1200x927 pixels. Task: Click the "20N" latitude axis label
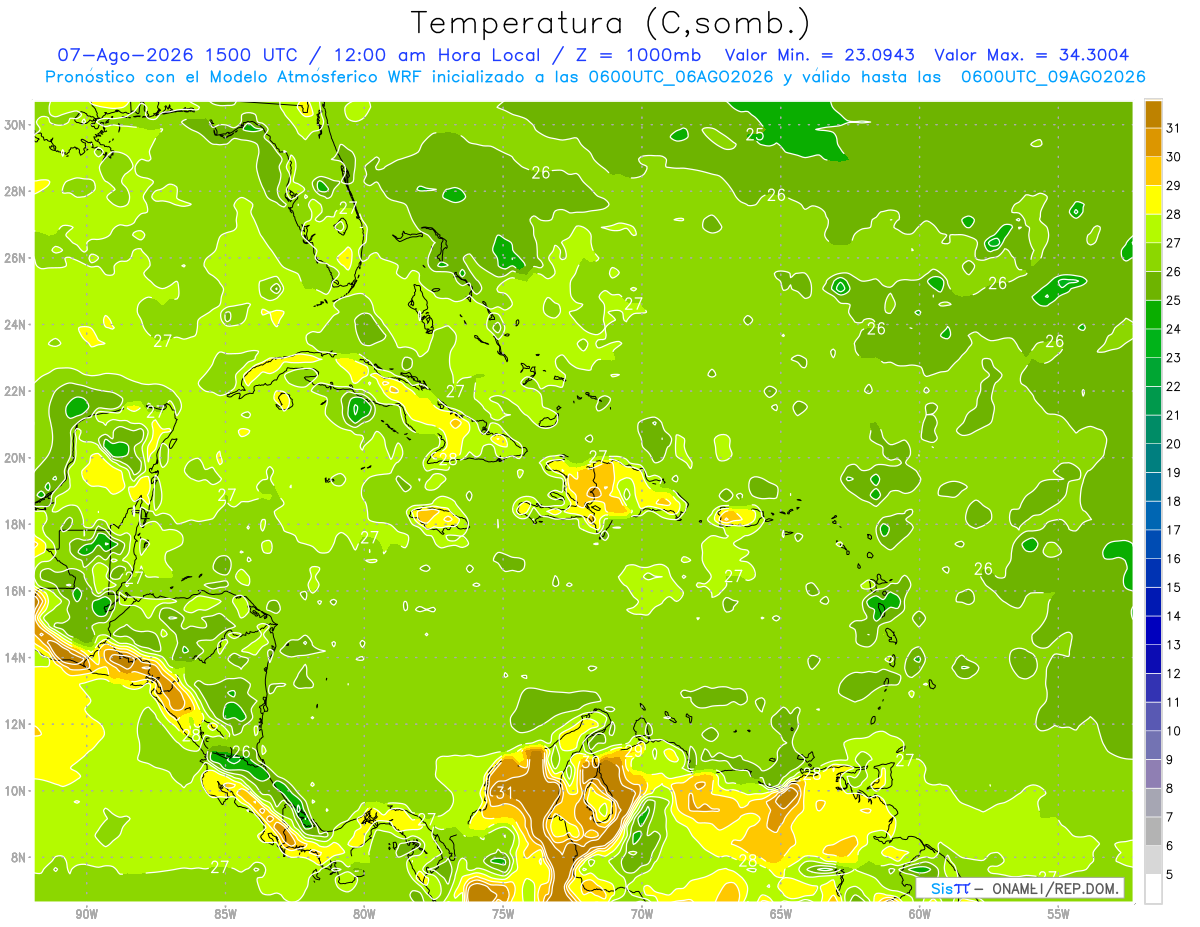coord(17,458)
